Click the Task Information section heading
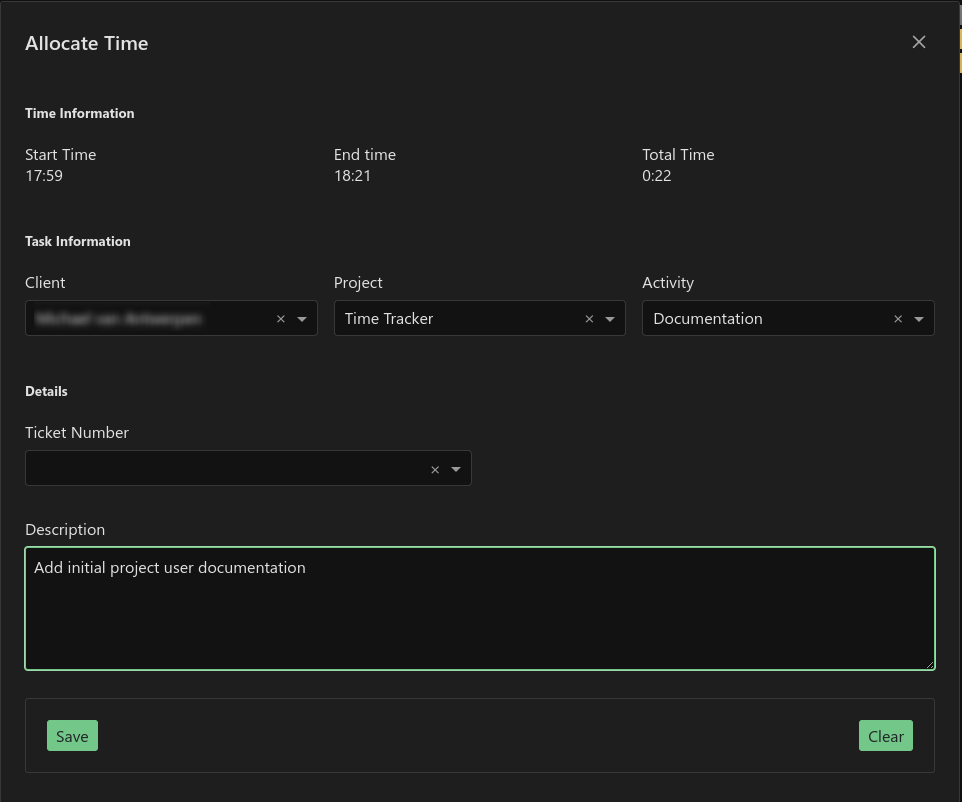 [x=77, y=241]
